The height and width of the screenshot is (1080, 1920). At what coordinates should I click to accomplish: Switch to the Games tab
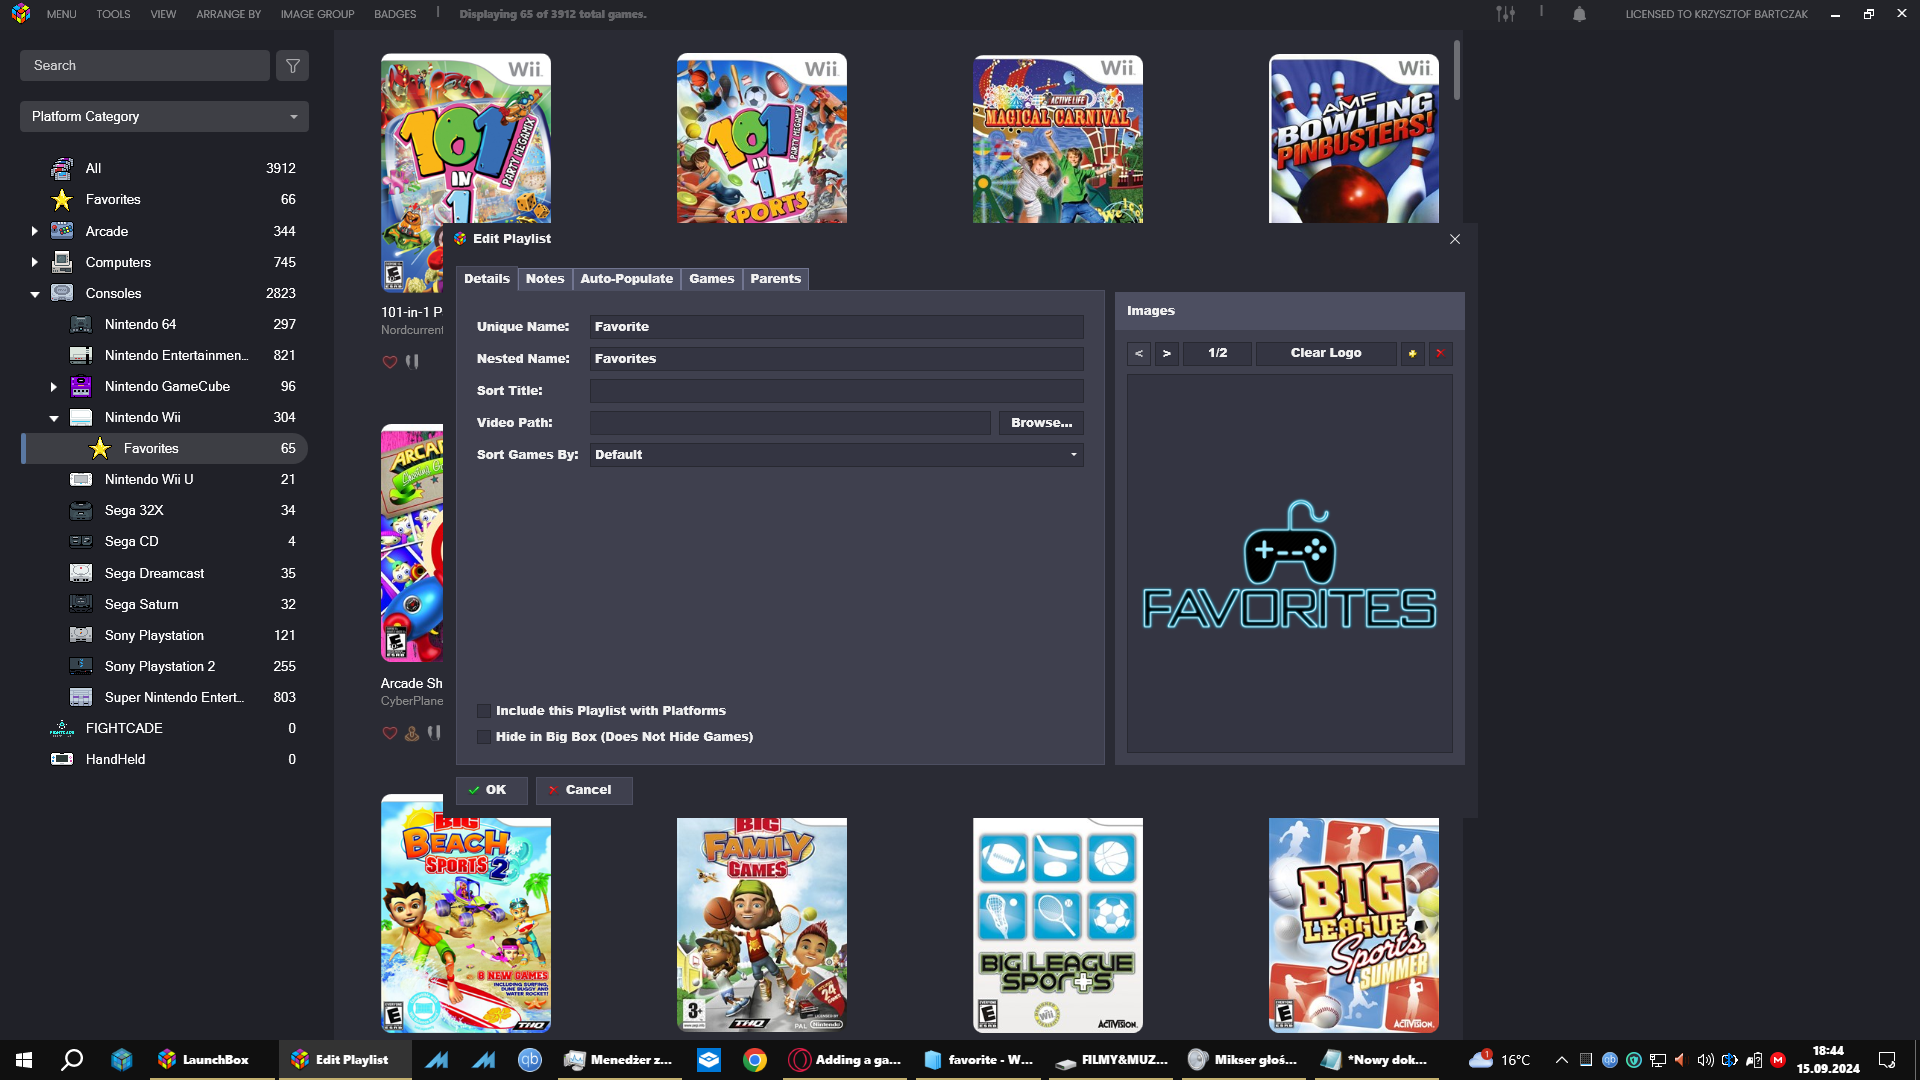[711, 279]
